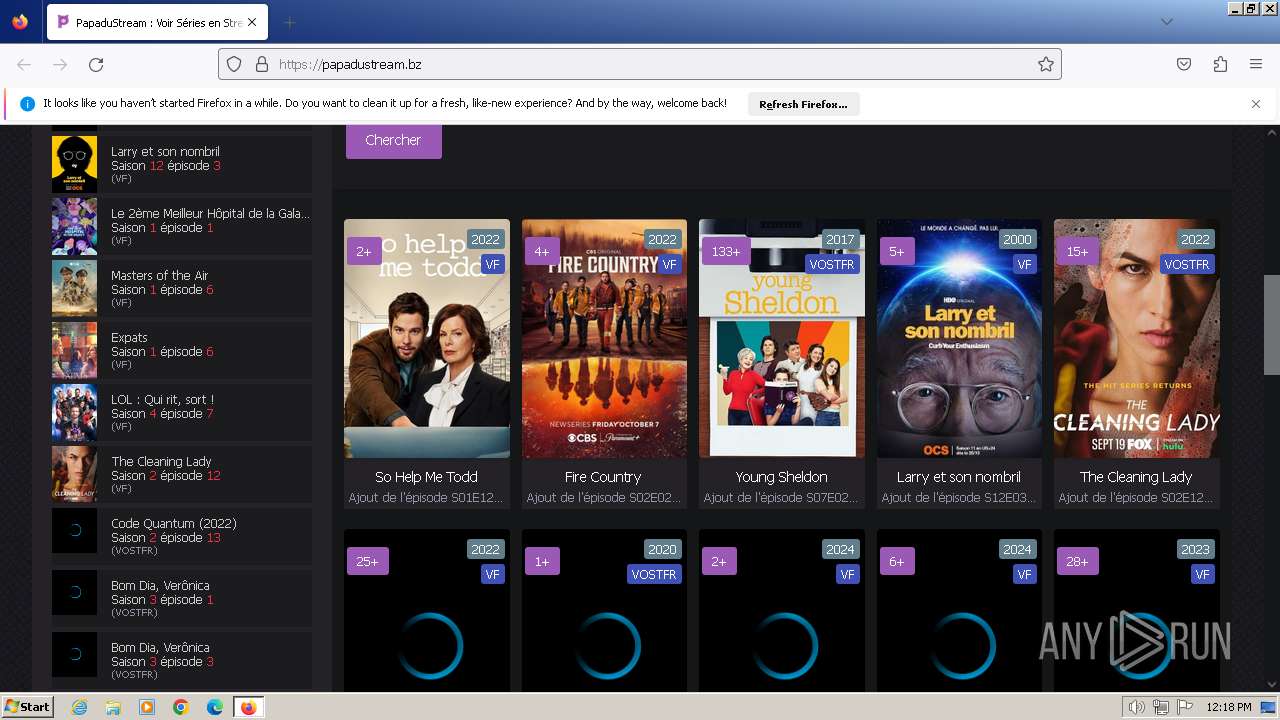1280x720 pixels.
Task: Open Bom Dia, Verônica épisode 3
Action: 181,660
